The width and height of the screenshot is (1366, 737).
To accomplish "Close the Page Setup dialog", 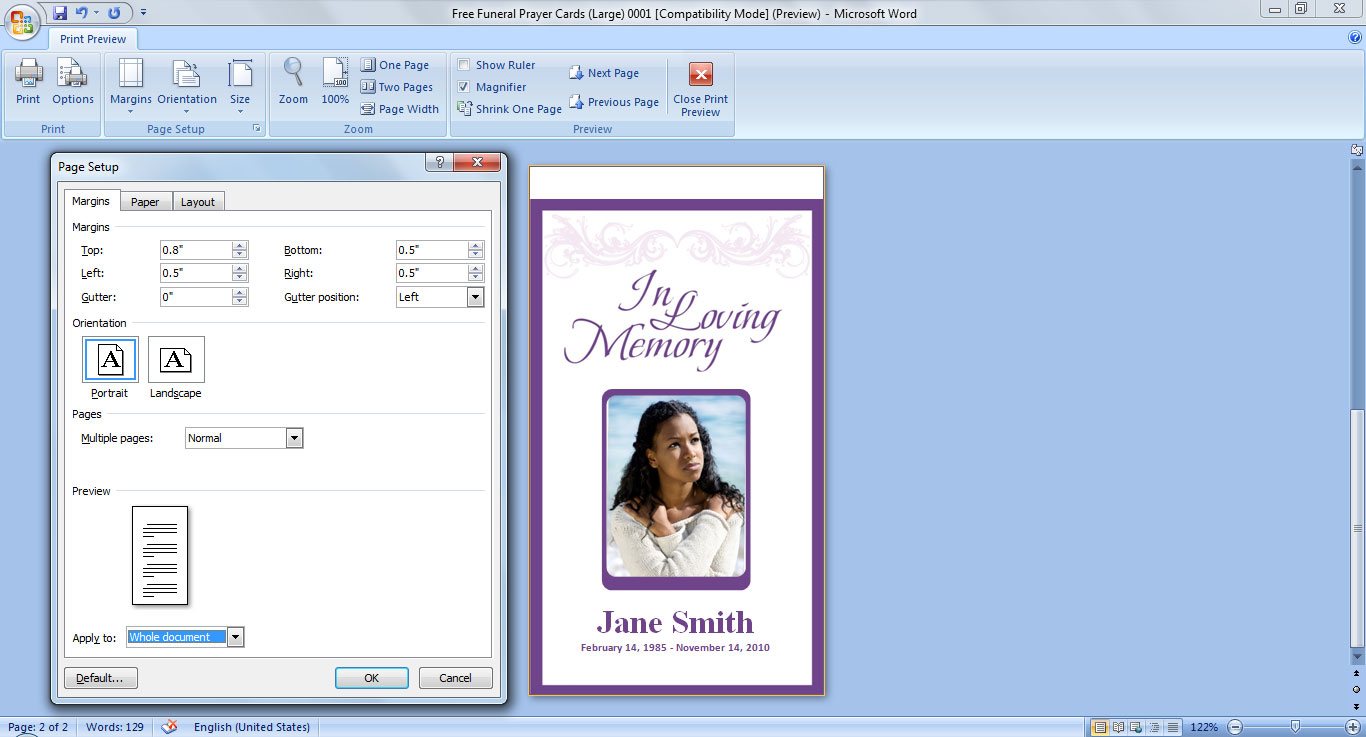I will pyautogui.click(x=476, y=163).
